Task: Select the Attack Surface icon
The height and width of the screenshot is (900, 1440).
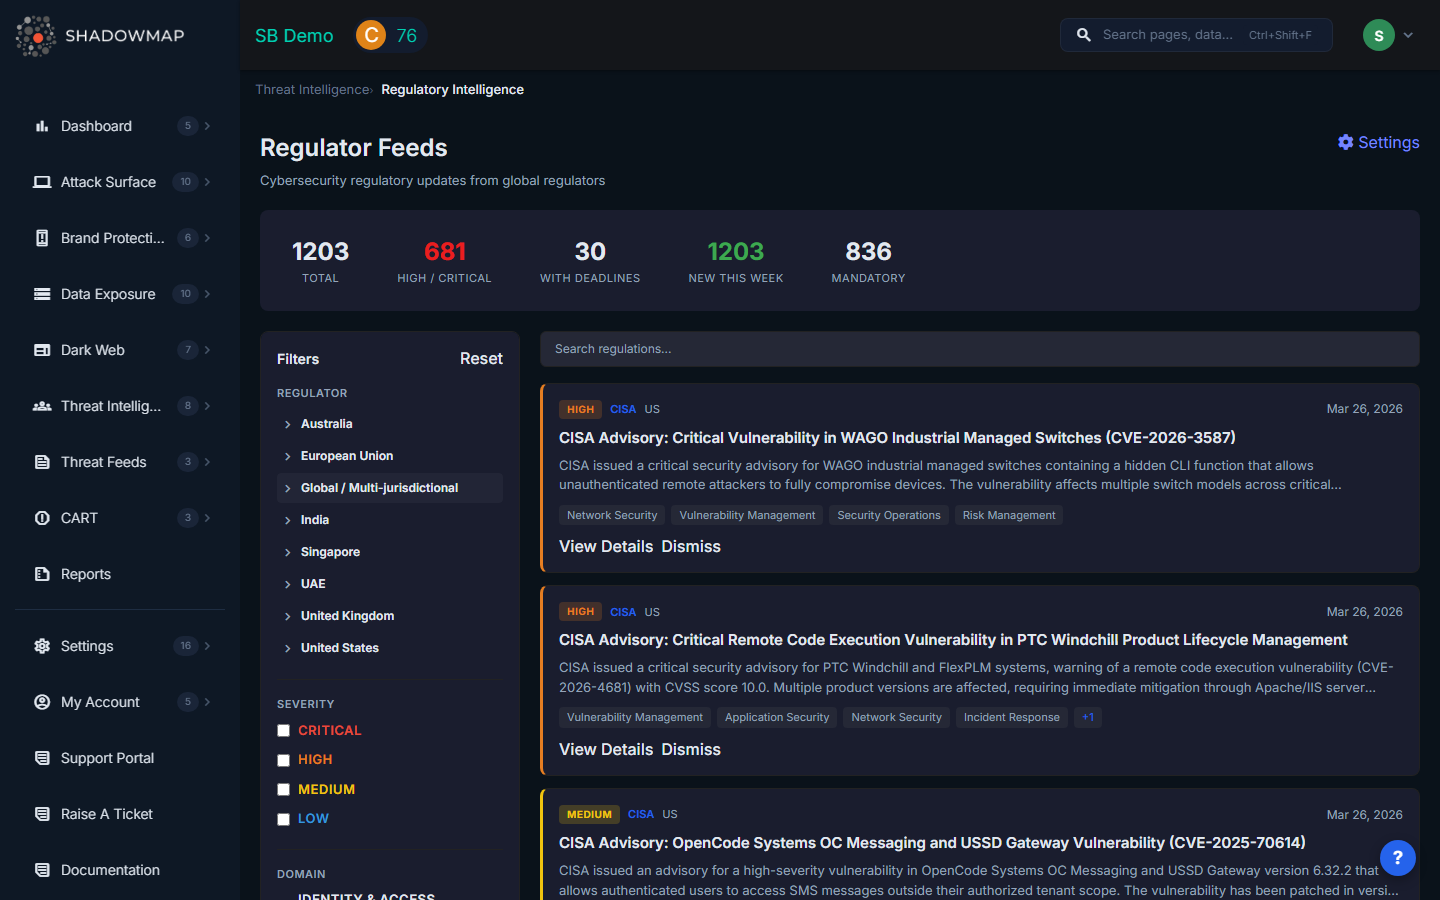Action: pos(42,182)
